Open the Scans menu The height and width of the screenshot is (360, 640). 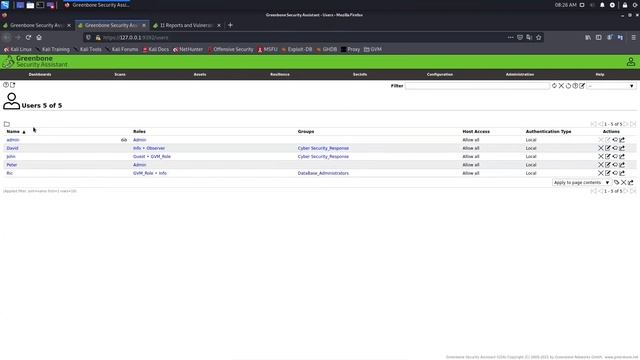(x=120, y=74)
